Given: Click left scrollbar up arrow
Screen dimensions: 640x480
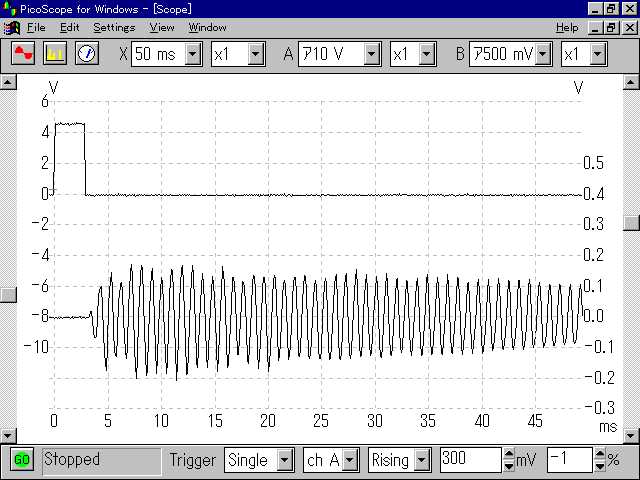Looking at the screenshot, I should click(8, 82).
